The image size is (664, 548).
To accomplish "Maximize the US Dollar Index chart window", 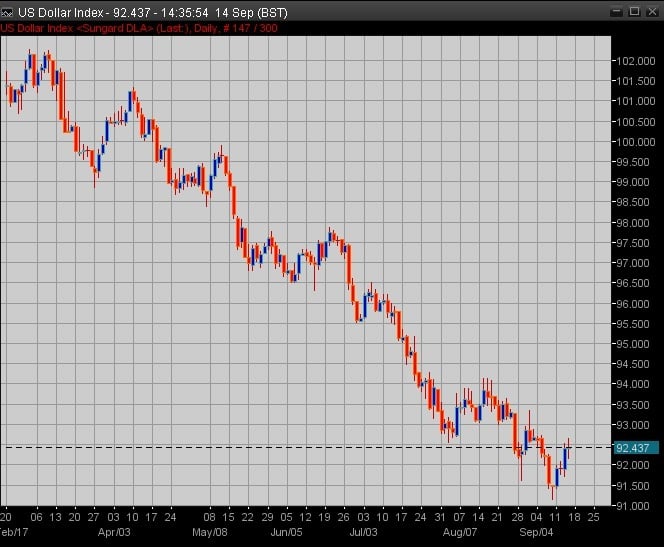I will pos(633,10).
